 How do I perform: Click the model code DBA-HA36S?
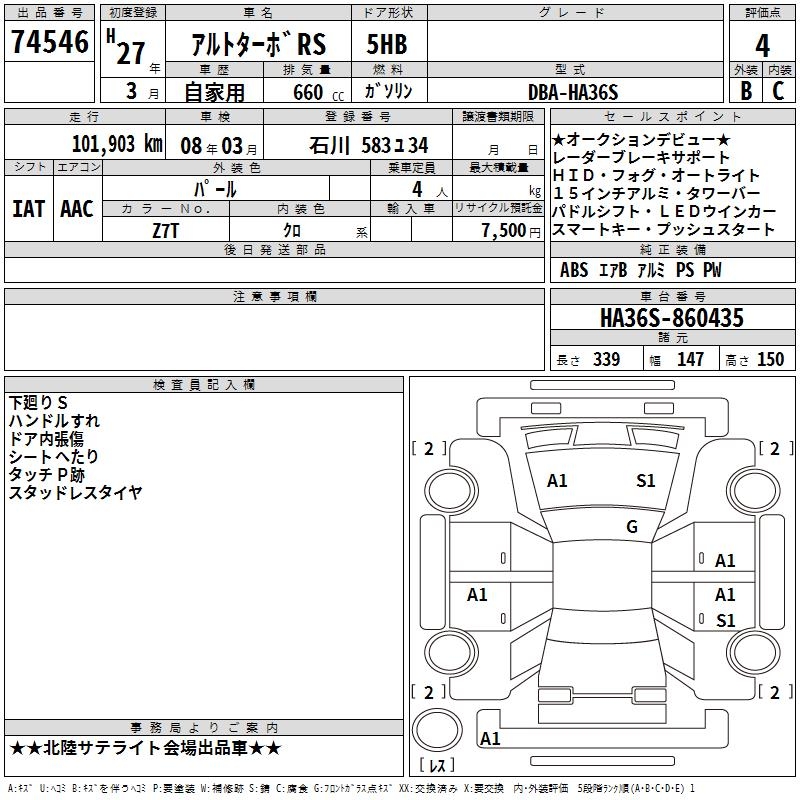573,92
